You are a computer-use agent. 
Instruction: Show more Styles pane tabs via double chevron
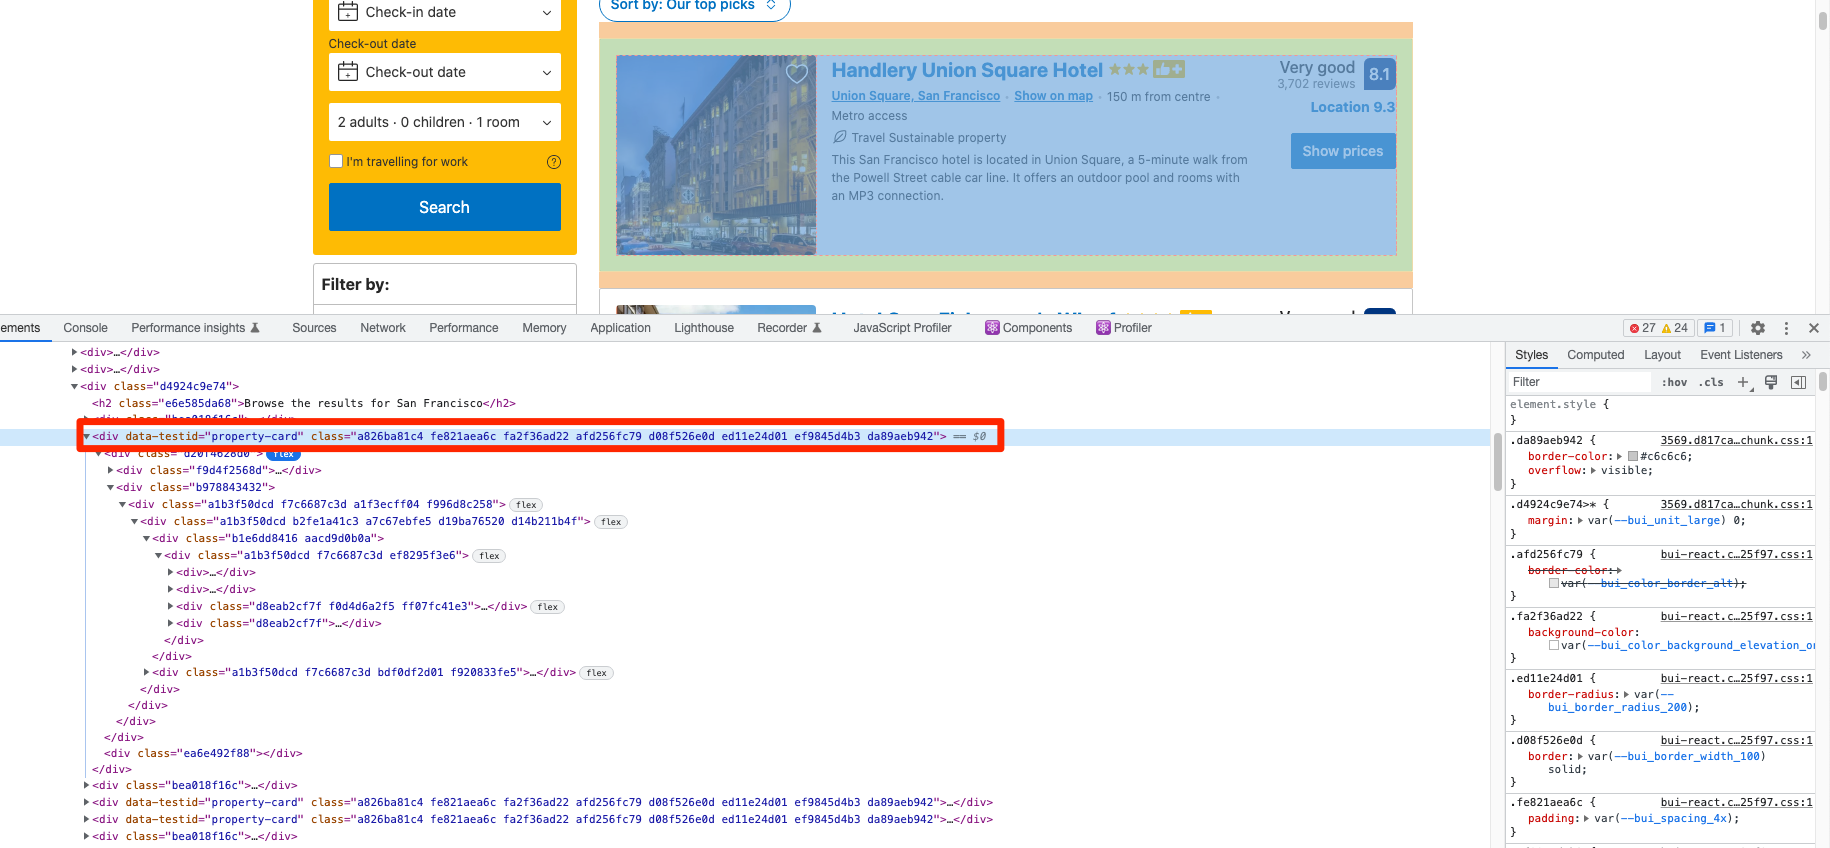1806,355
